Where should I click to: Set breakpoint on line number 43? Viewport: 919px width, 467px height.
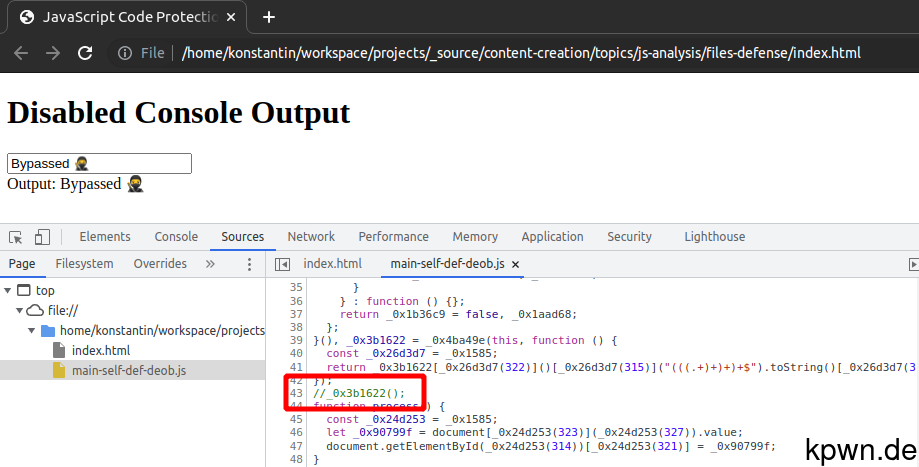click(296, 393)
